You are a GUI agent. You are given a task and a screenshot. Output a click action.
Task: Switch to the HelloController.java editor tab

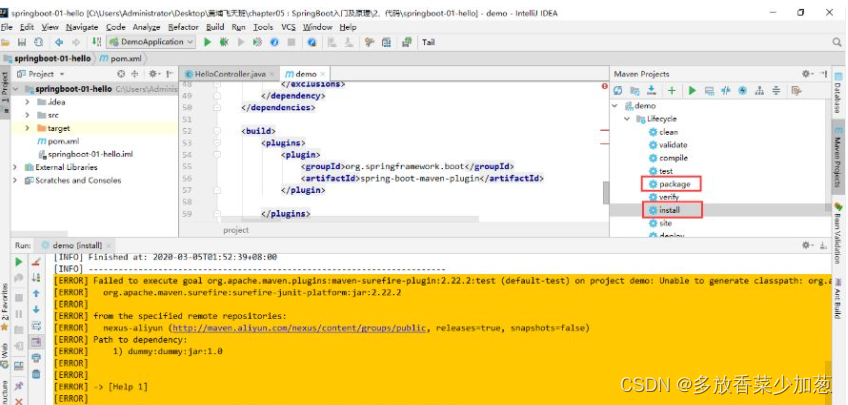[x=230, y=74]
